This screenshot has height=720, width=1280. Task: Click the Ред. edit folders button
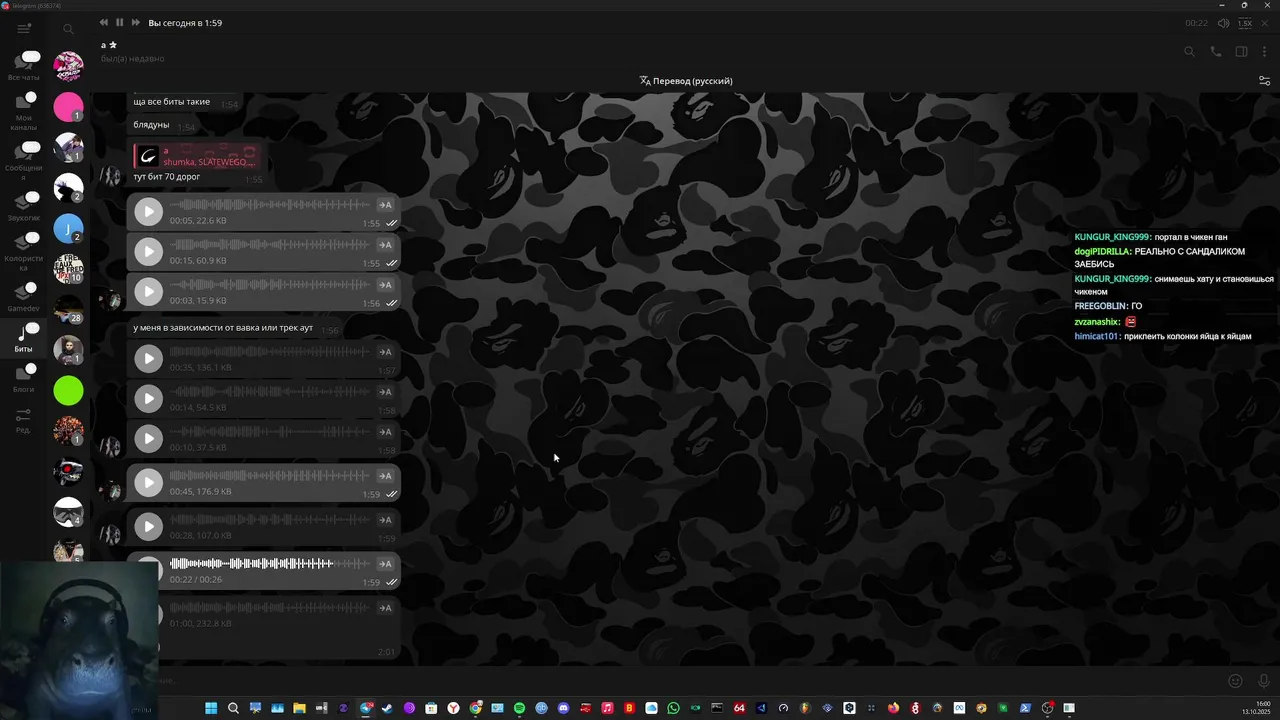[24, 420]
